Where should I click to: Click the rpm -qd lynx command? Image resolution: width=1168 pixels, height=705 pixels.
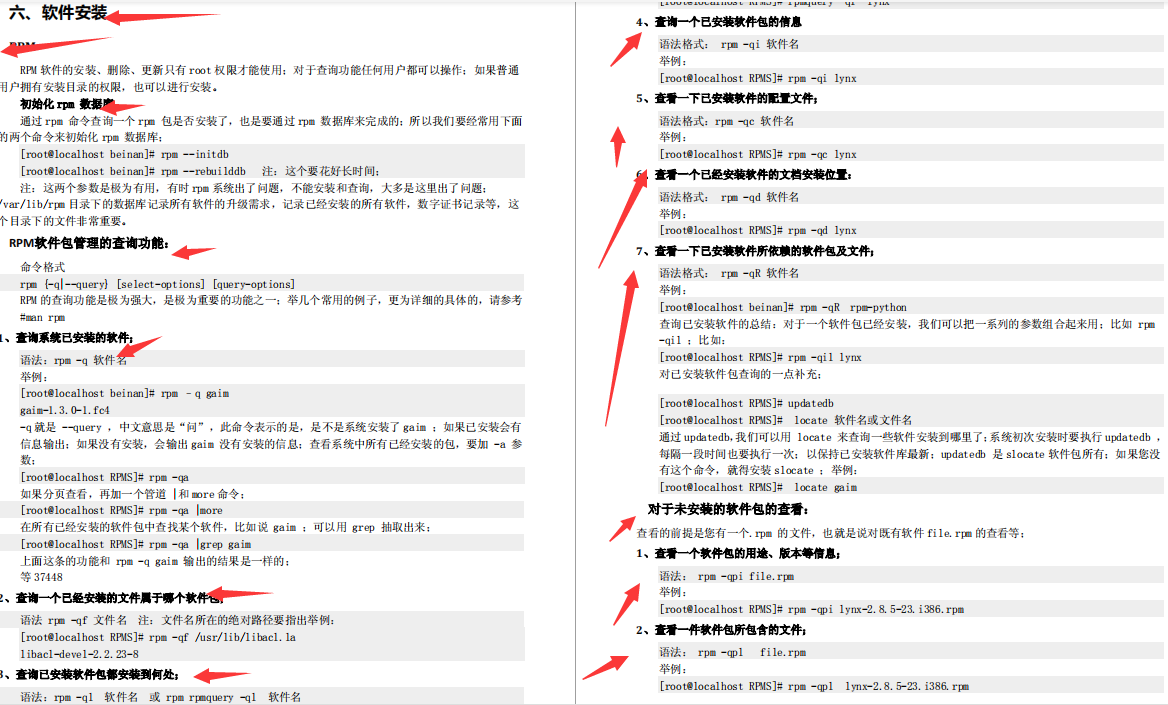pos(758,230)
